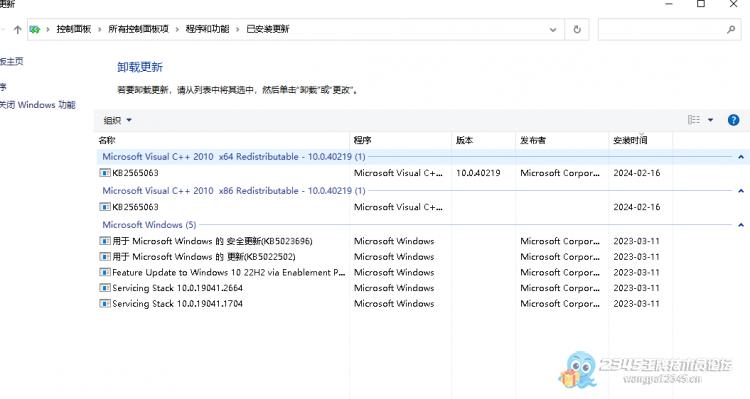Click the address bar location icon

(x=34, y=29)
